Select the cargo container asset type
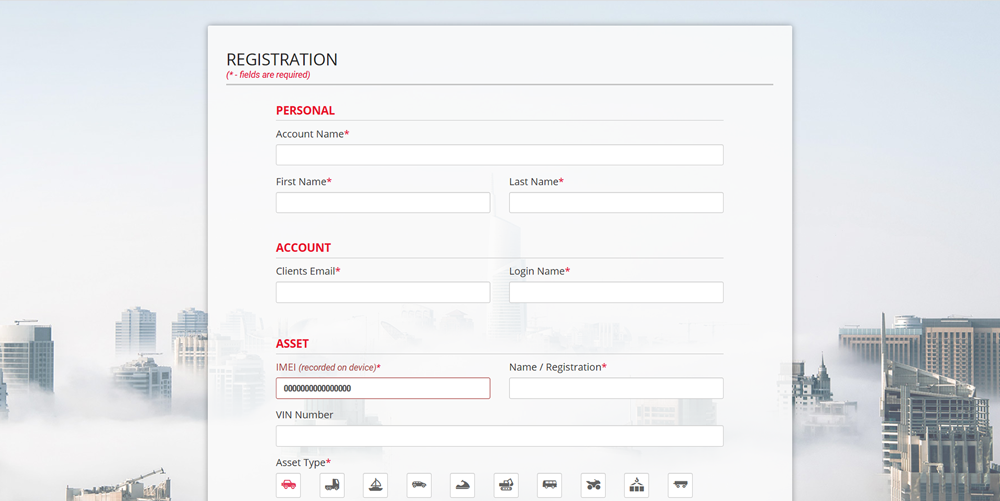 636,485
